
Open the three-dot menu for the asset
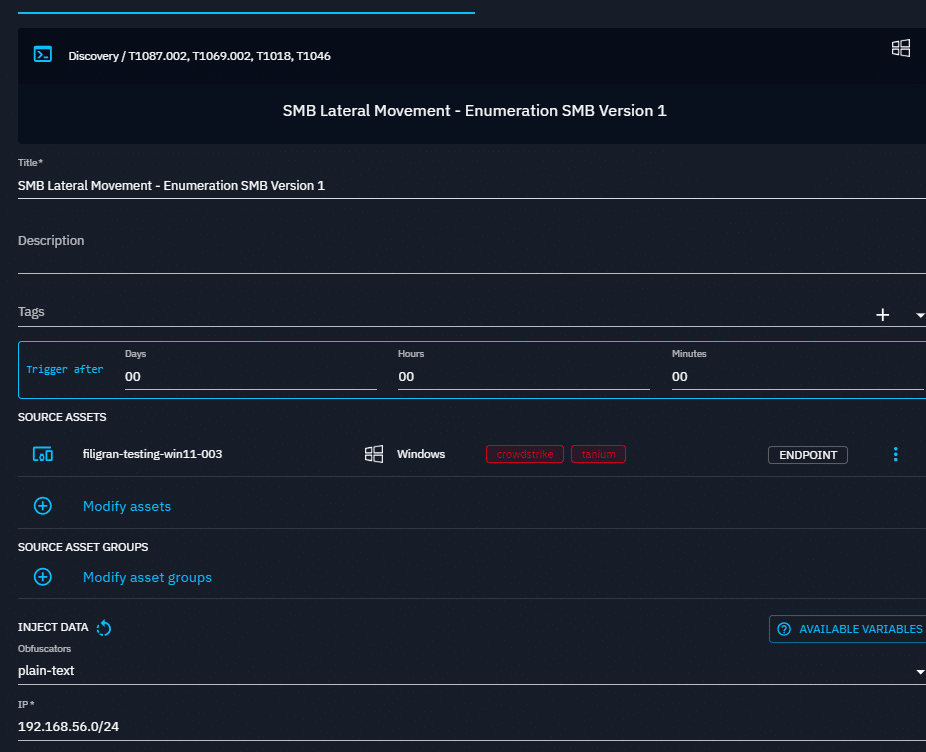tap(895, 454)
